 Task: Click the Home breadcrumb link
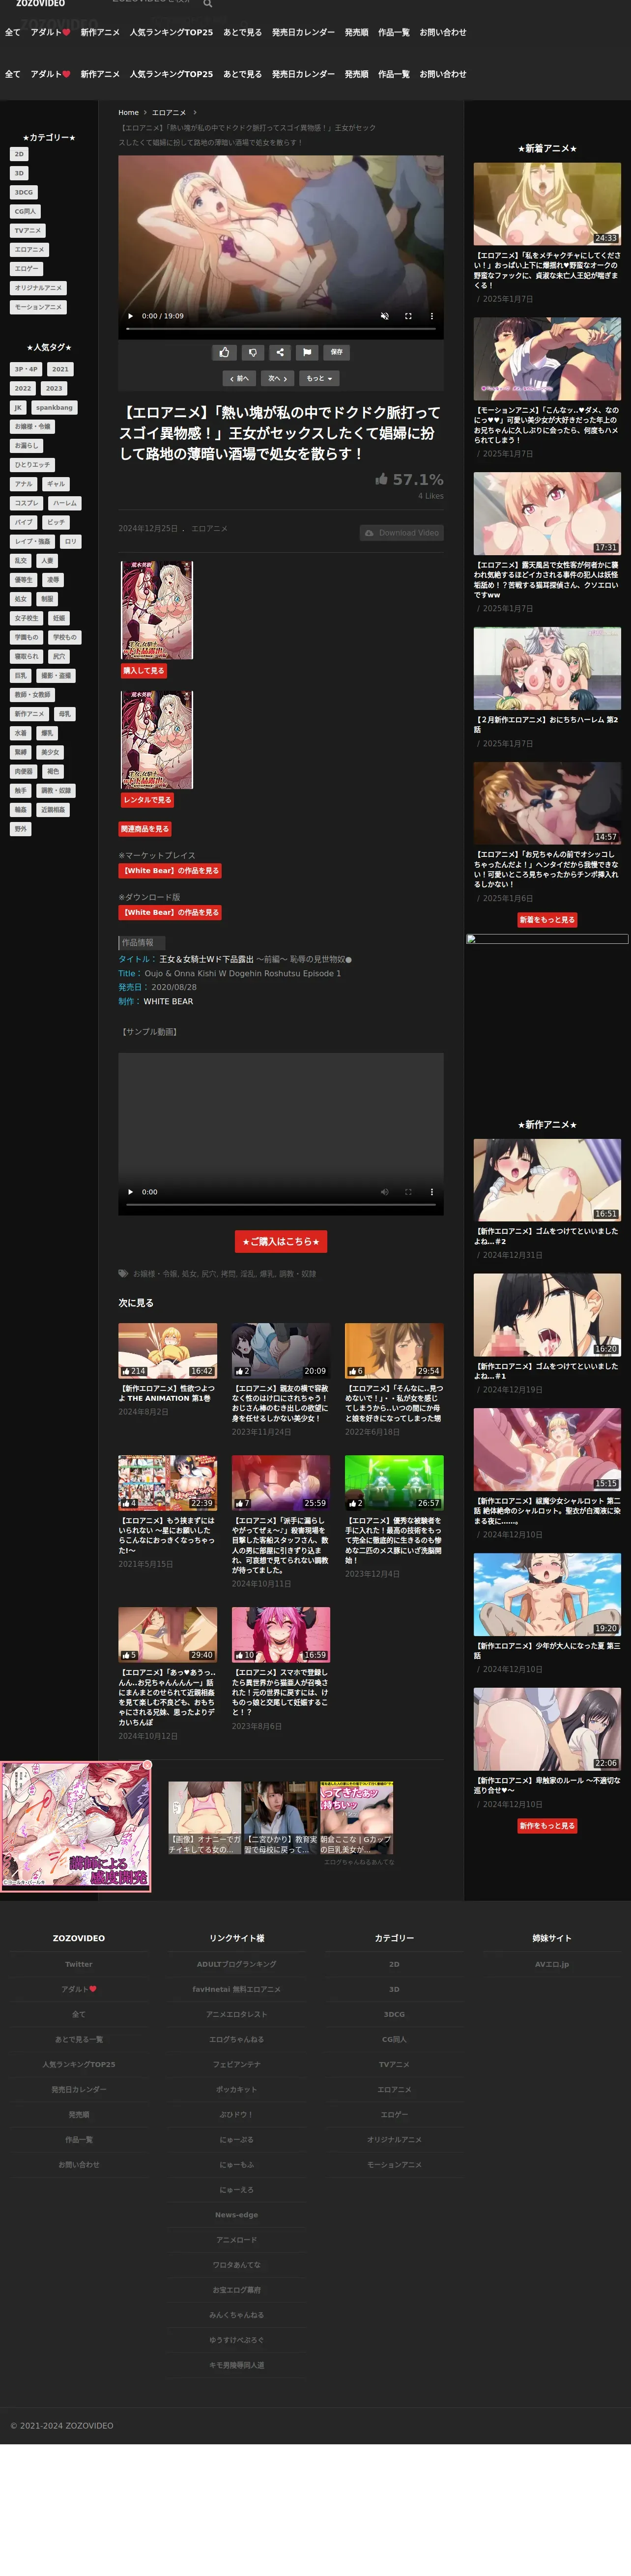click(x=128, y=113)
